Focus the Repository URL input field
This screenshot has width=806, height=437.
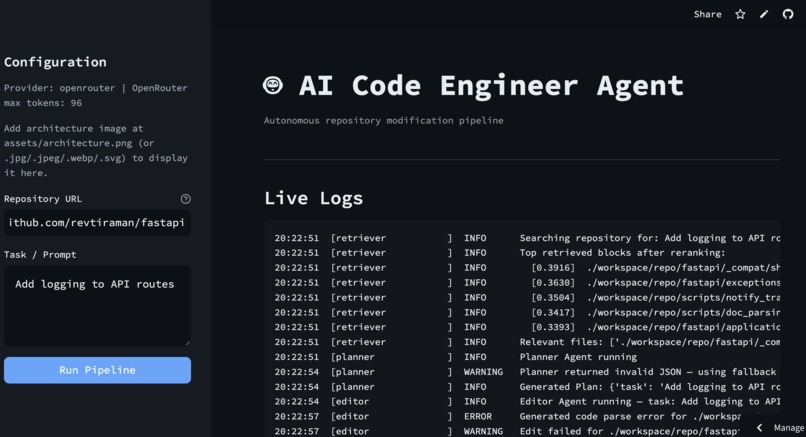pos(98,223)
